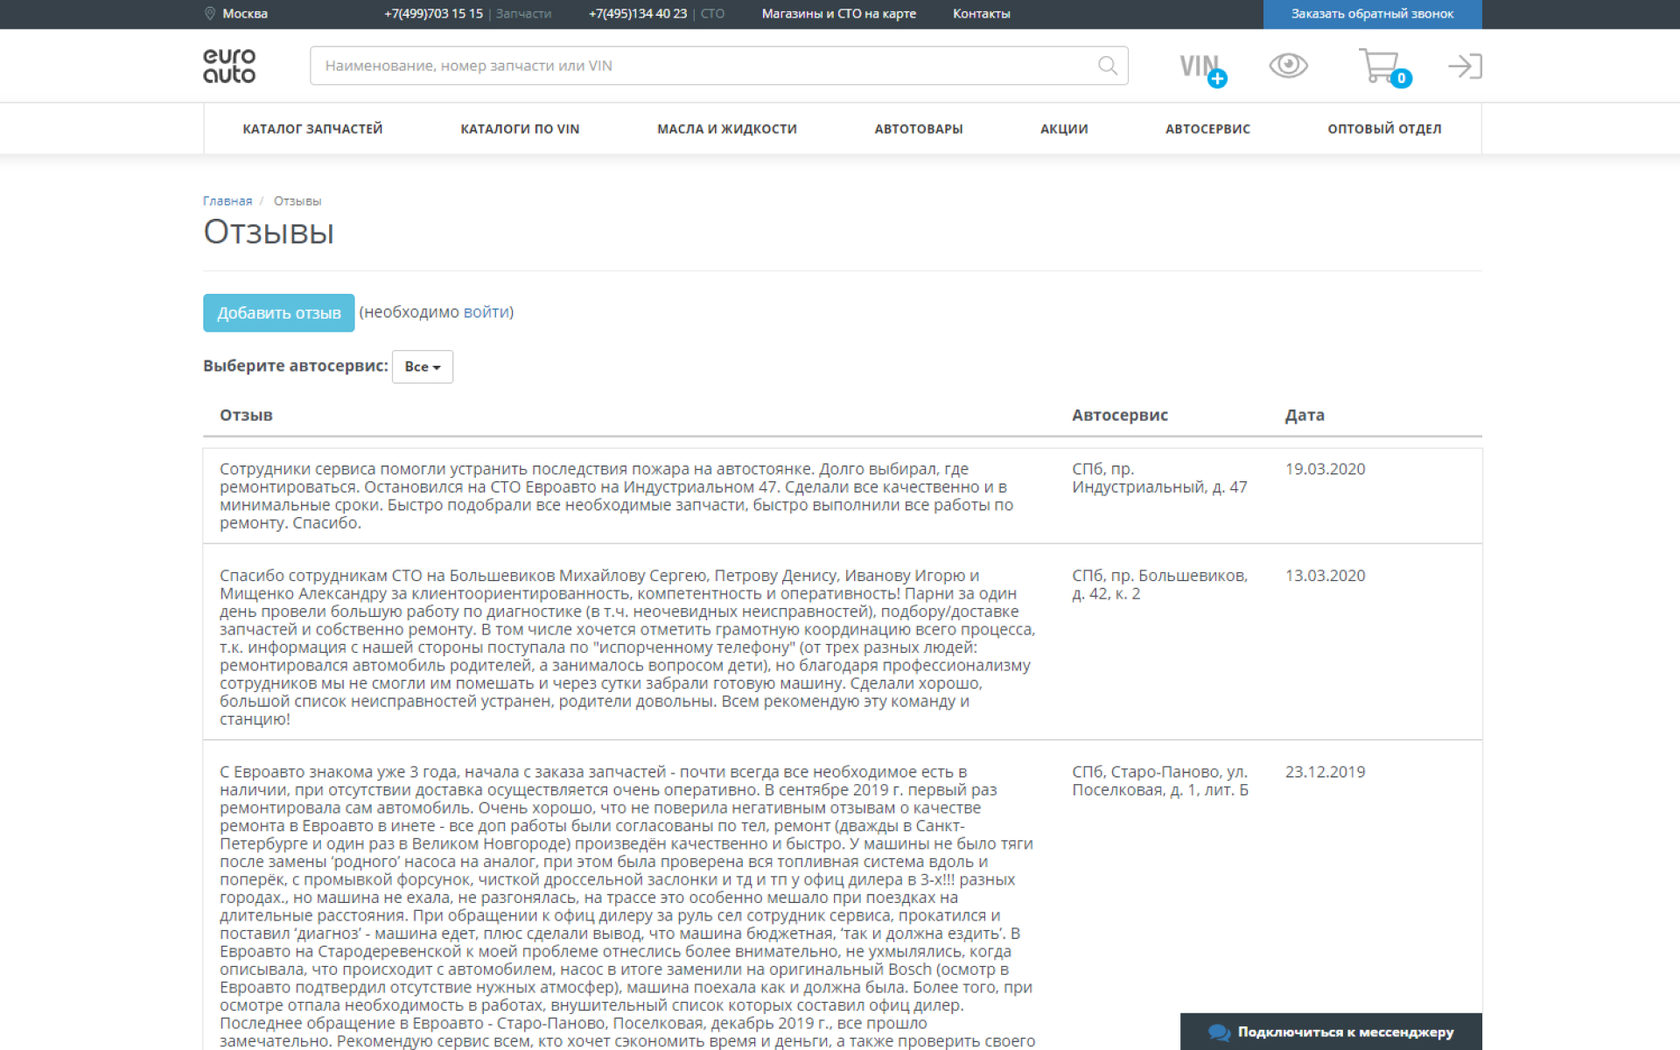Click the Отзывы page heading

coord(269,232)
